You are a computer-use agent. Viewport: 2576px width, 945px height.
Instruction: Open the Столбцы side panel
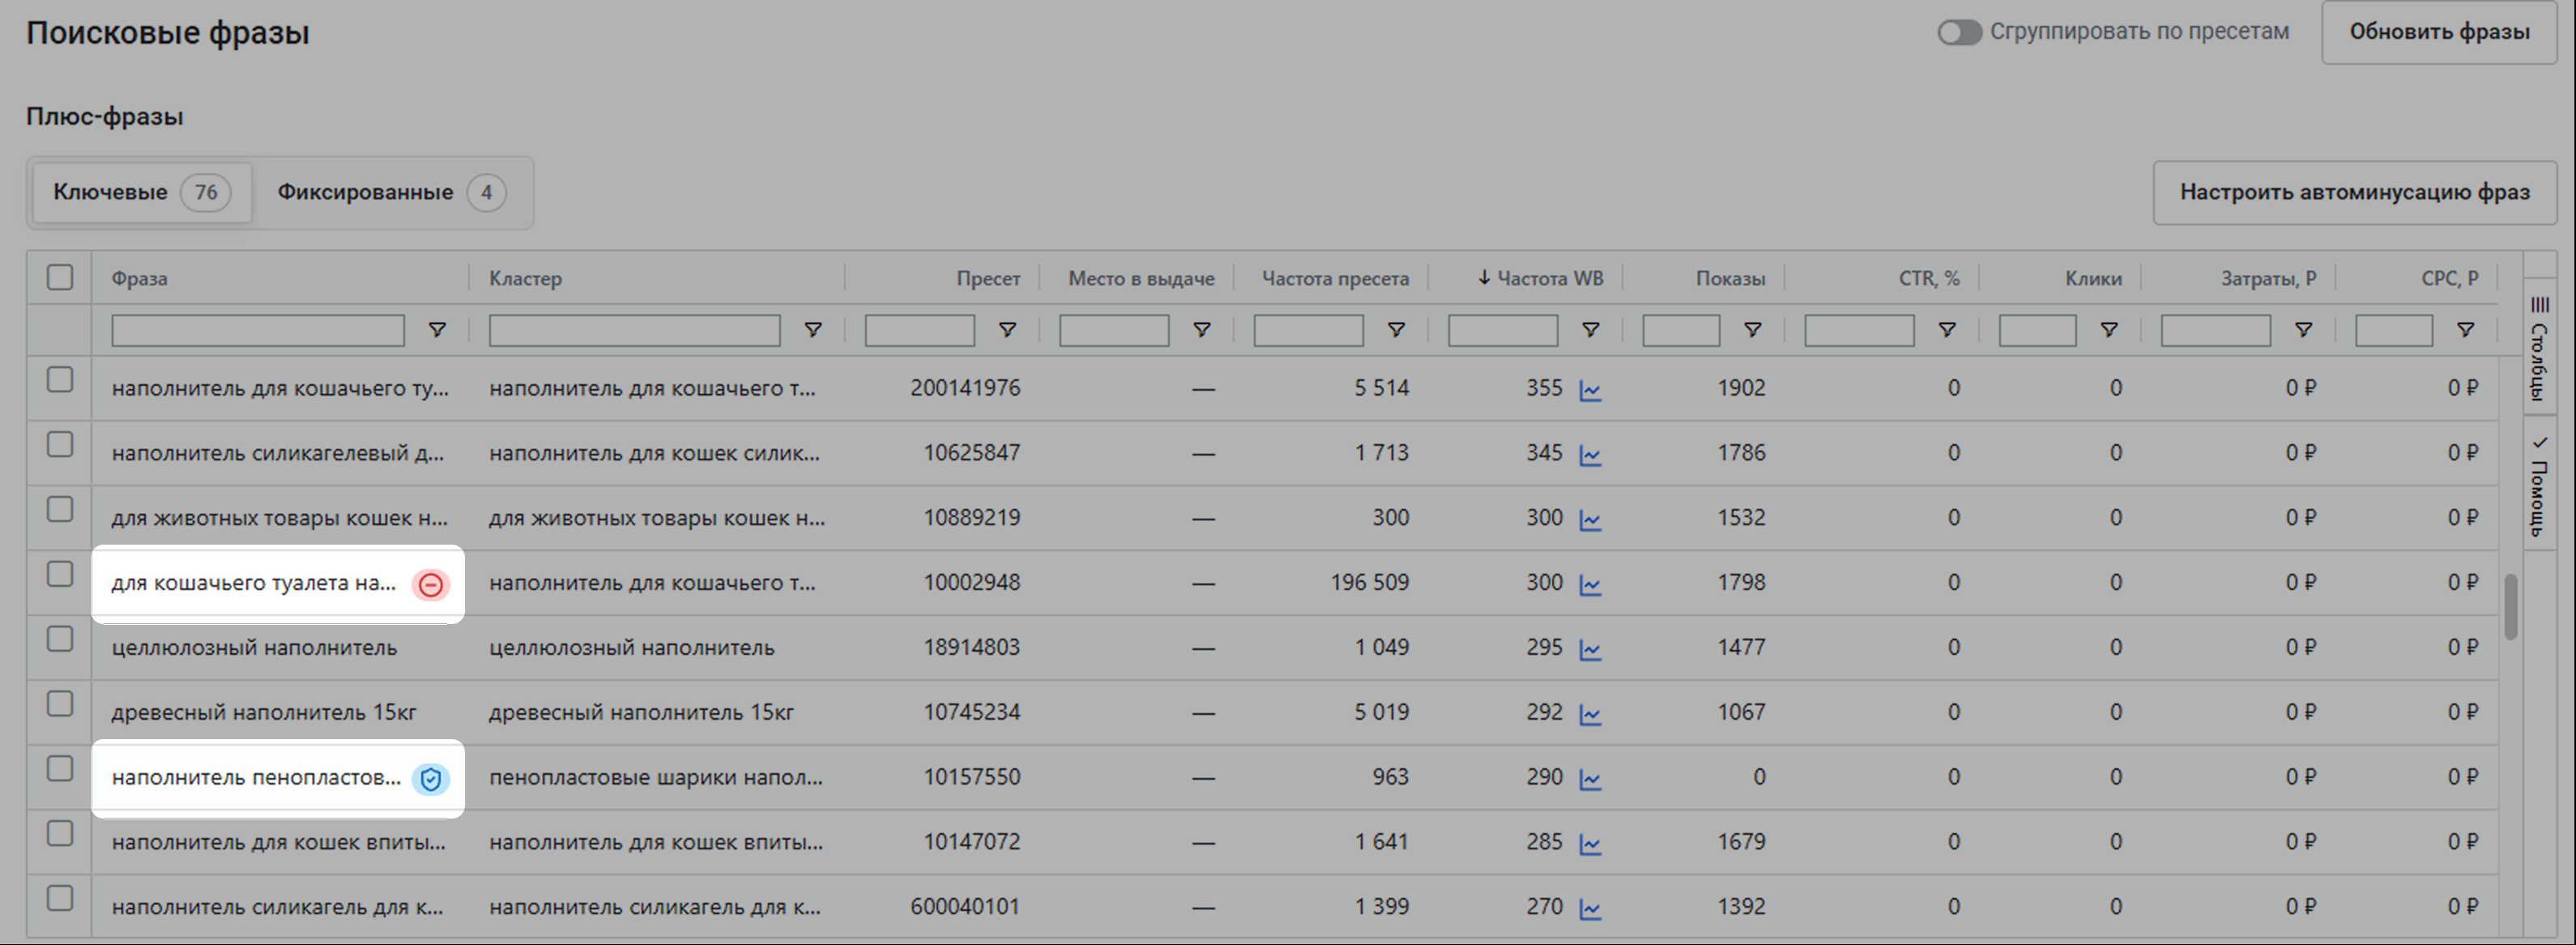(2539, 347)
